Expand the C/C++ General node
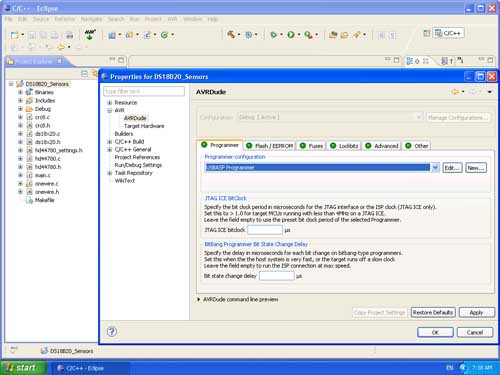 110,150
